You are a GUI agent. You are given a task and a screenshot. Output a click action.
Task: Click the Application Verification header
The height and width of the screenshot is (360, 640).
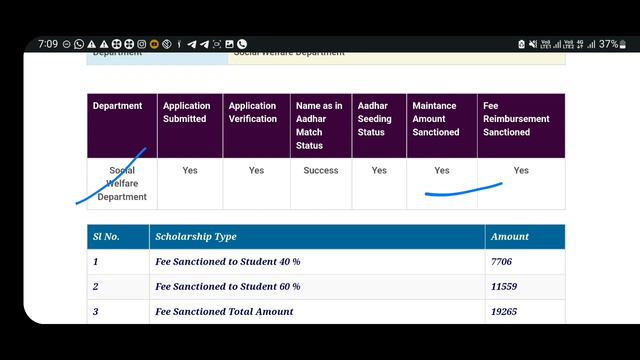tap(256, 126)
